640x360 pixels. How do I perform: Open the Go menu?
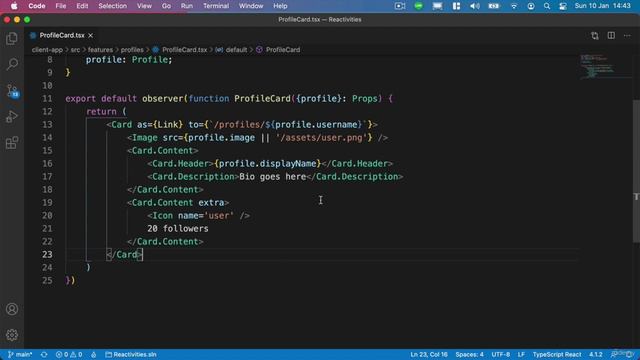166,6
